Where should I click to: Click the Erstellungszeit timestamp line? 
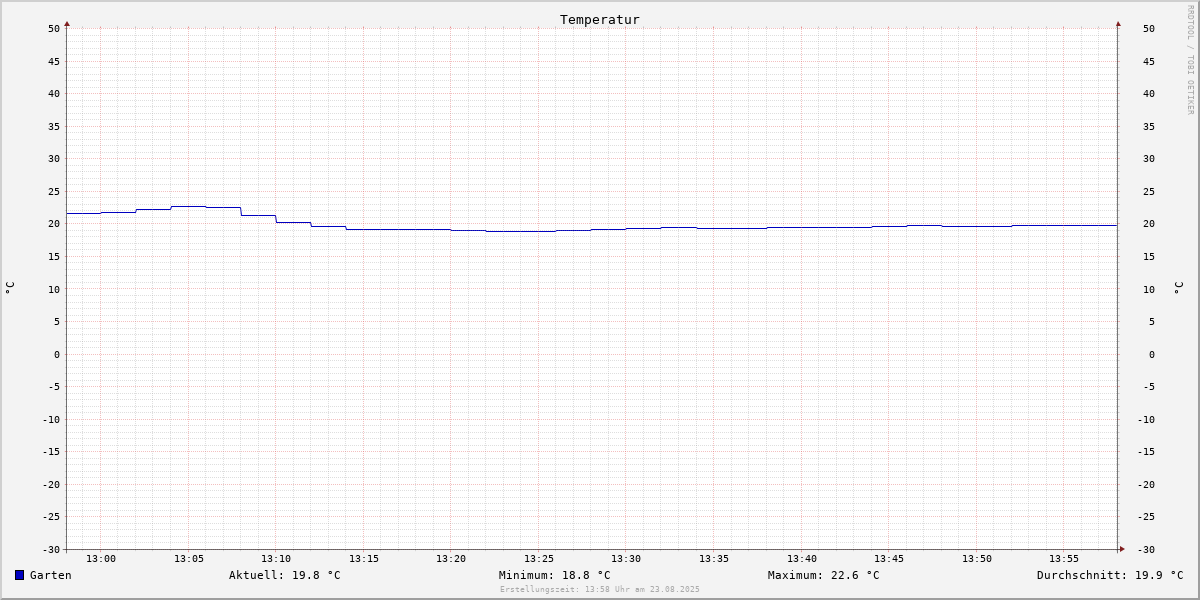[x=600, y=589]
